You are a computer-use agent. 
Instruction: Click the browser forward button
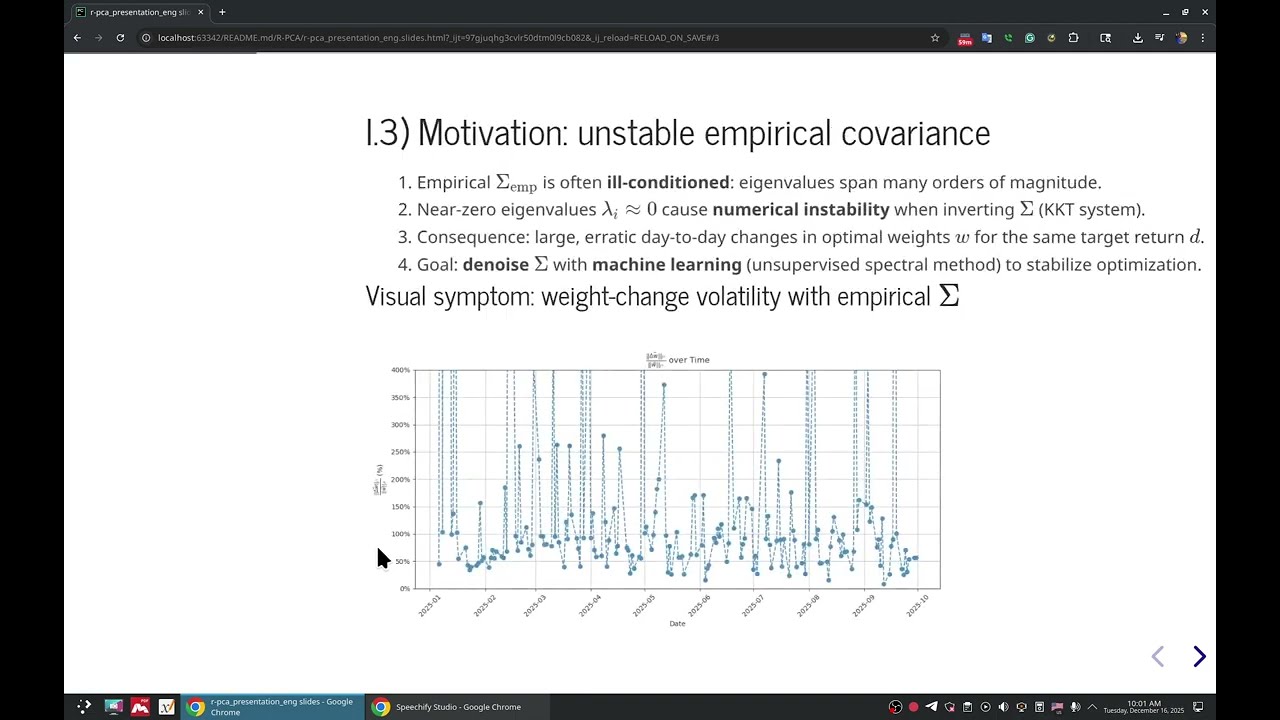98,38
